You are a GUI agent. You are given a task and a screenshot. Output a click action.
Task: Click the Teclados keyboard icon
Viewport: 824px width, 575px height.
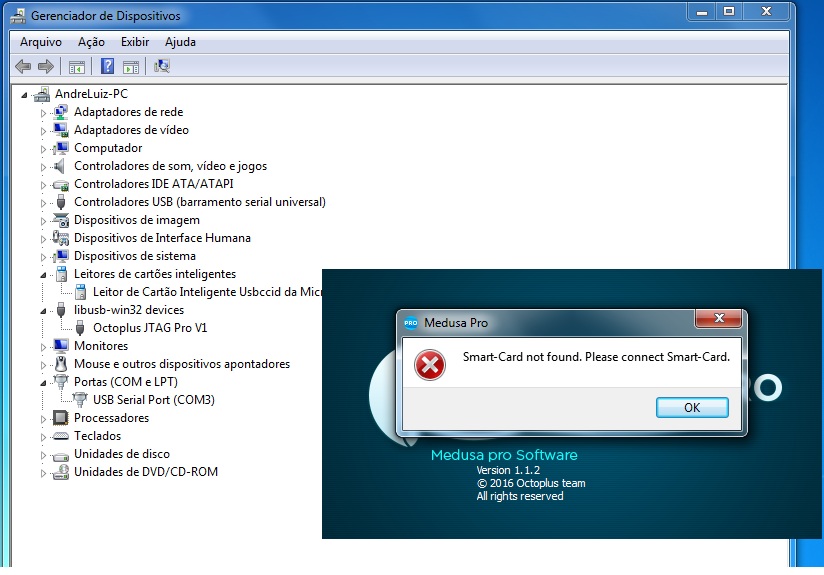(61, 436)
